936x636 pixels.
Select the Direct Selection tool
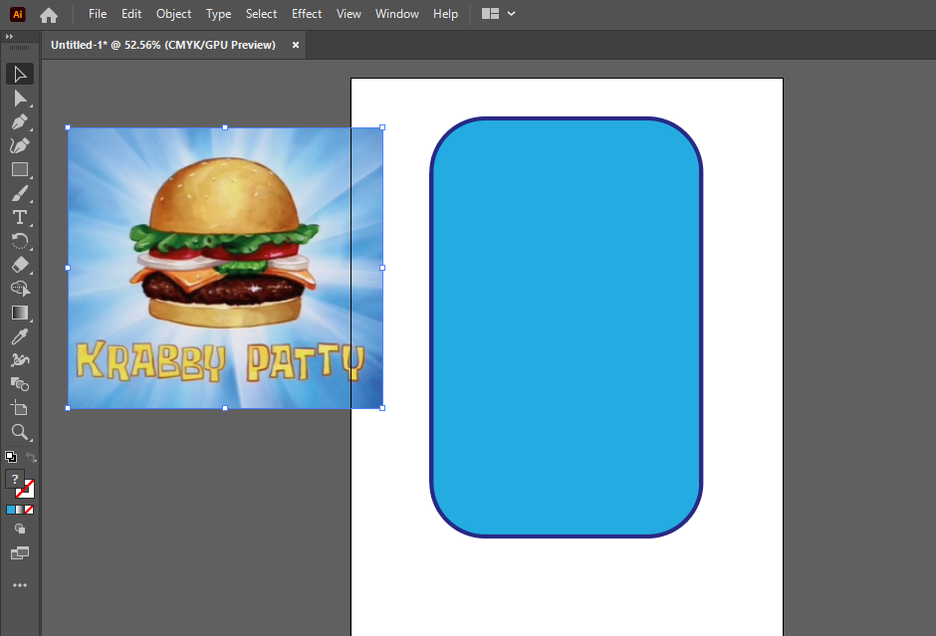tap(20, 98)
